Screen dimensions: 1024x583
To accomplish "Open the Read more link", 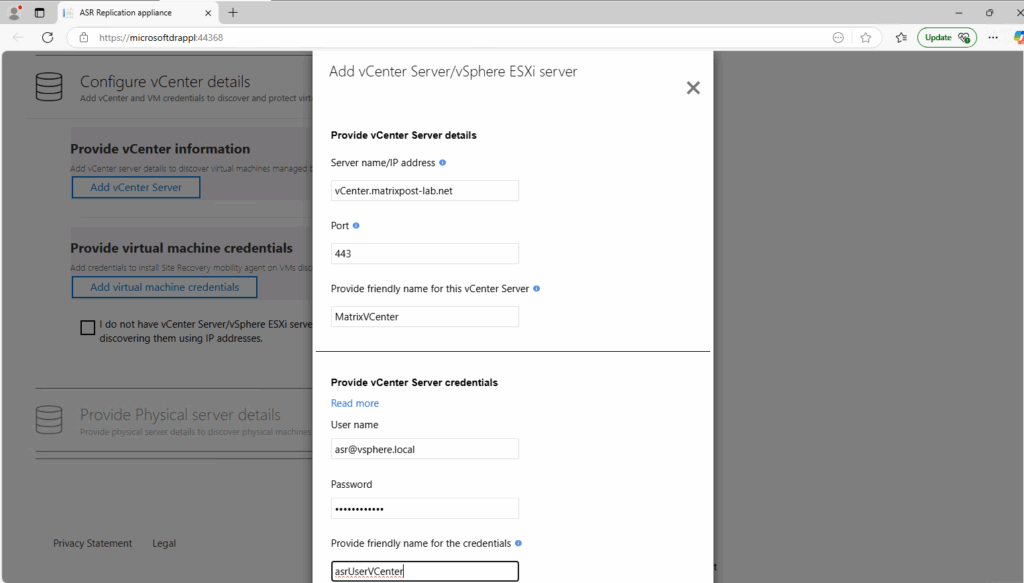I will (355, 403).
